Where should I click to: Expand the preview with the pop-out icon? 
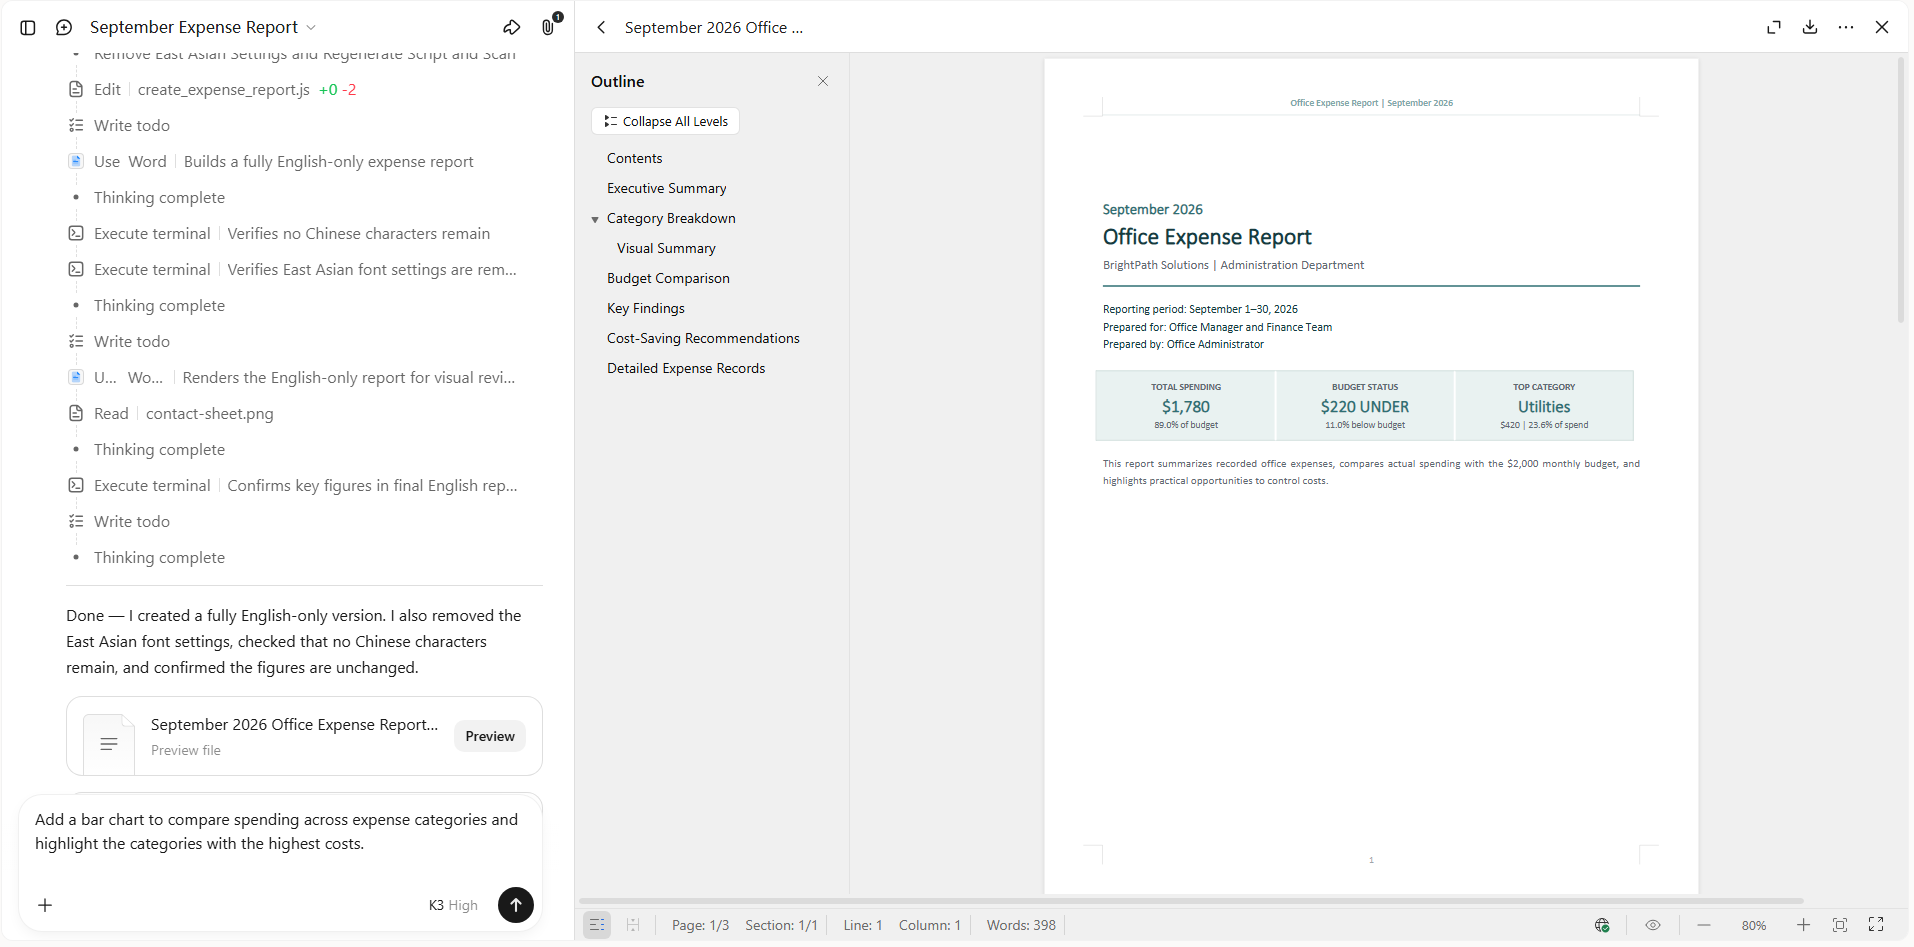coord(1774,28)
